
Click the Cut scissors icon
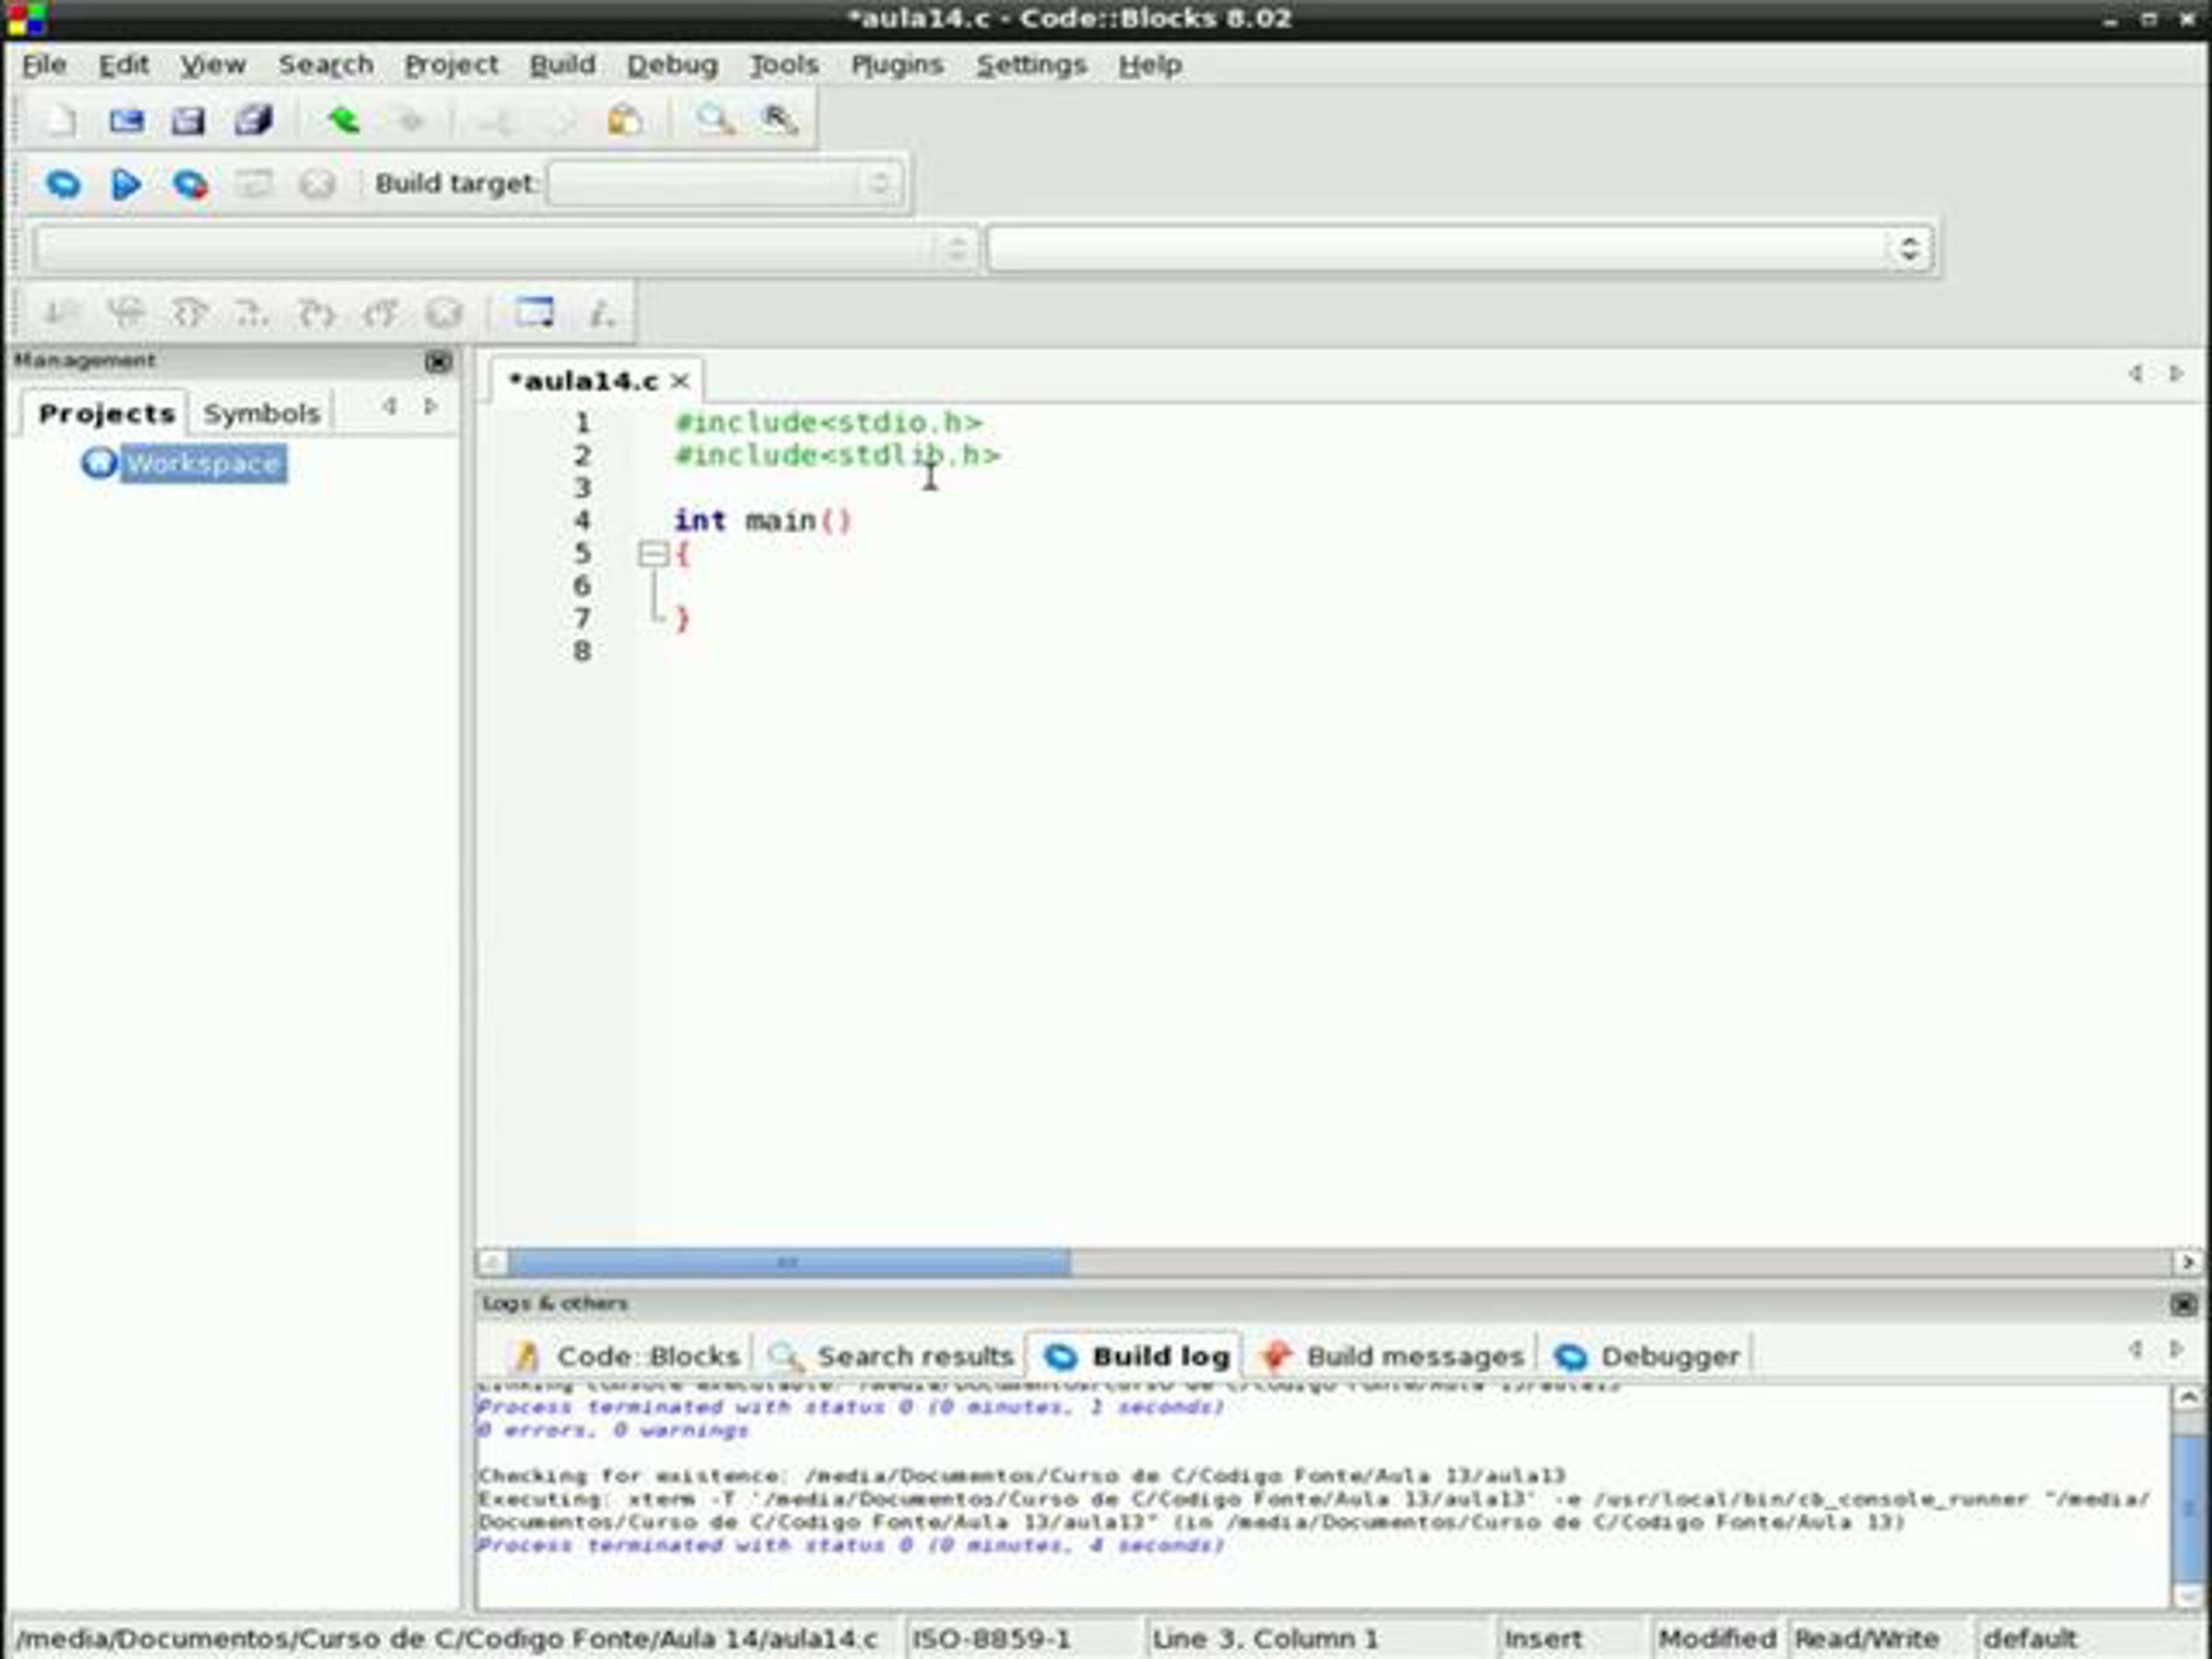pos(496,121)
